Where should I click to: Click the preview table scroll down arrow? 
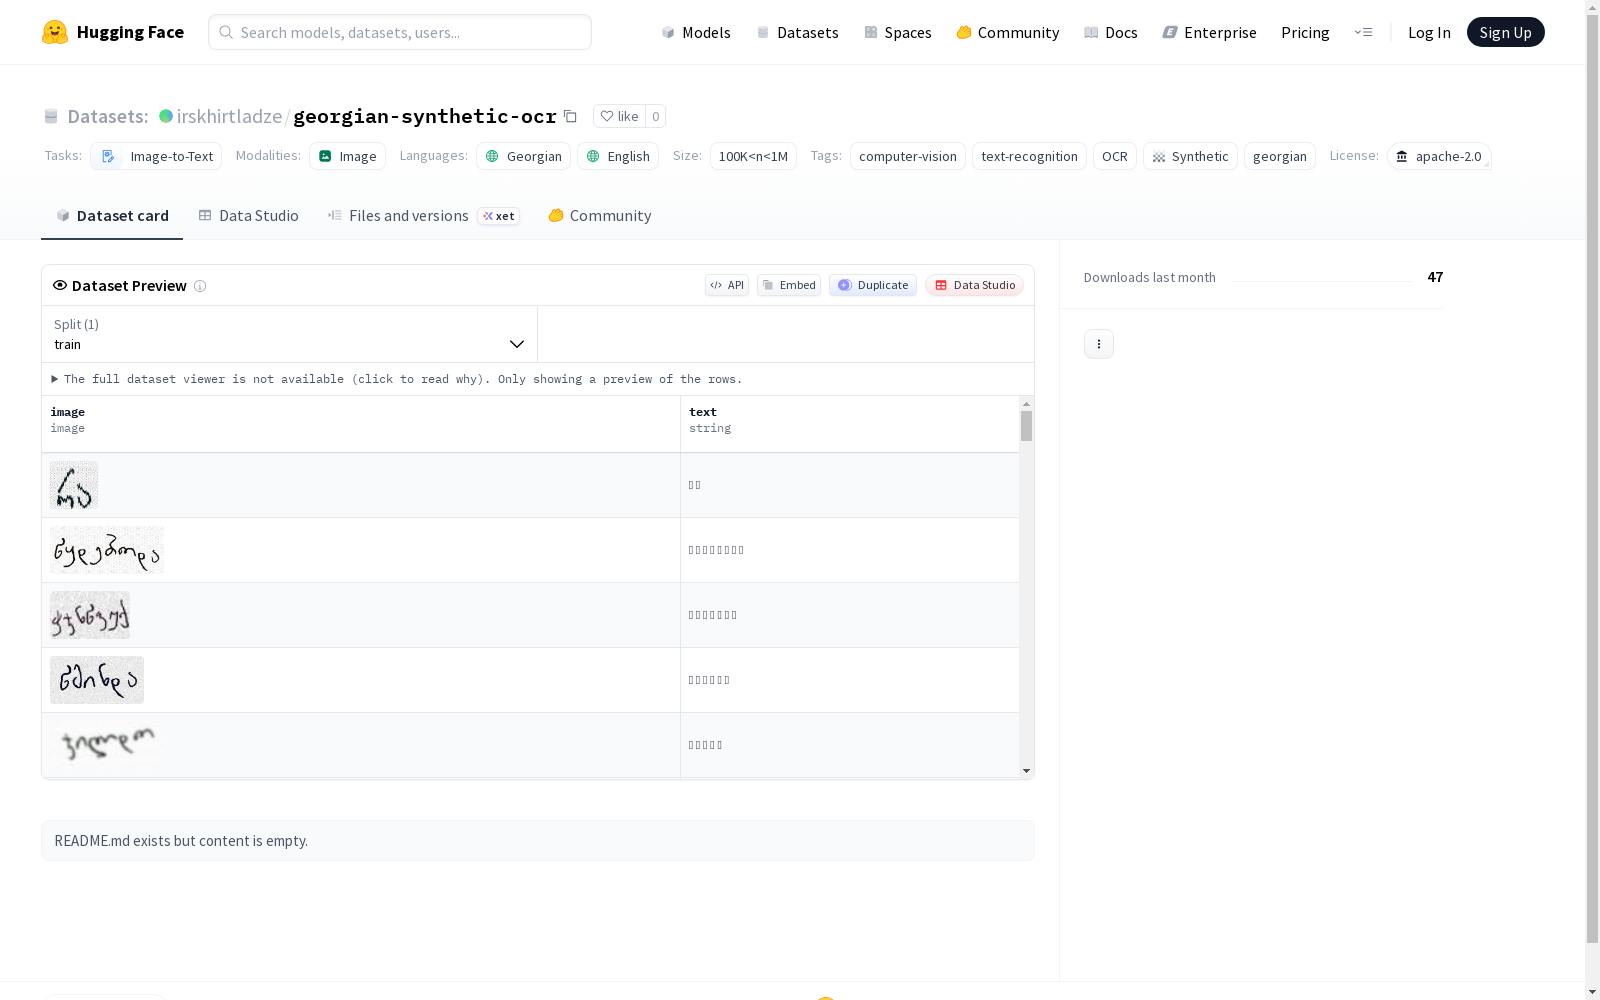[1026, 771]
